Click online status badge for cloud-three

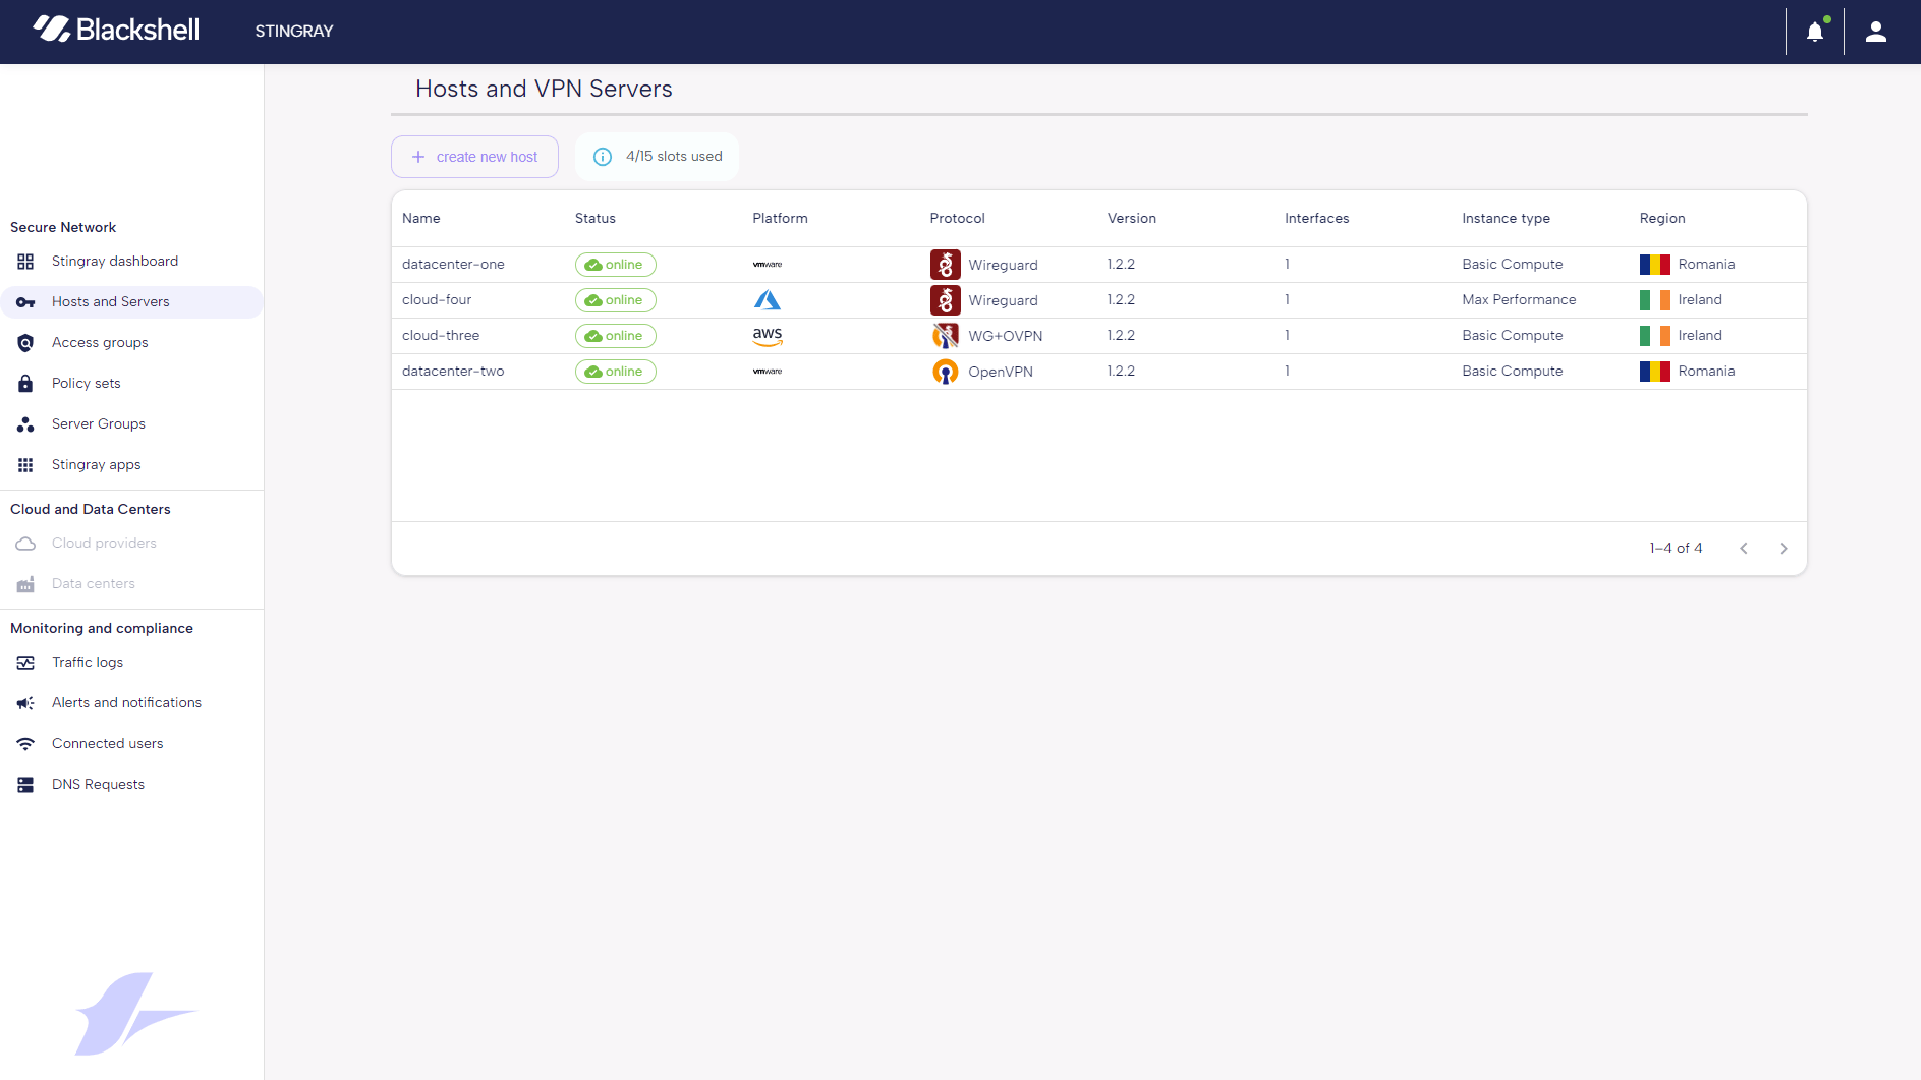coord(615,336)
